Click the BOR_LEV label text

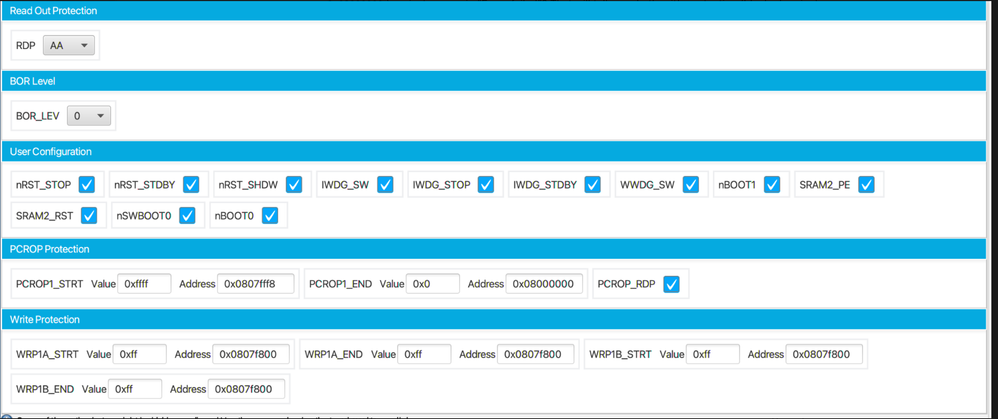tap(38, 117)
